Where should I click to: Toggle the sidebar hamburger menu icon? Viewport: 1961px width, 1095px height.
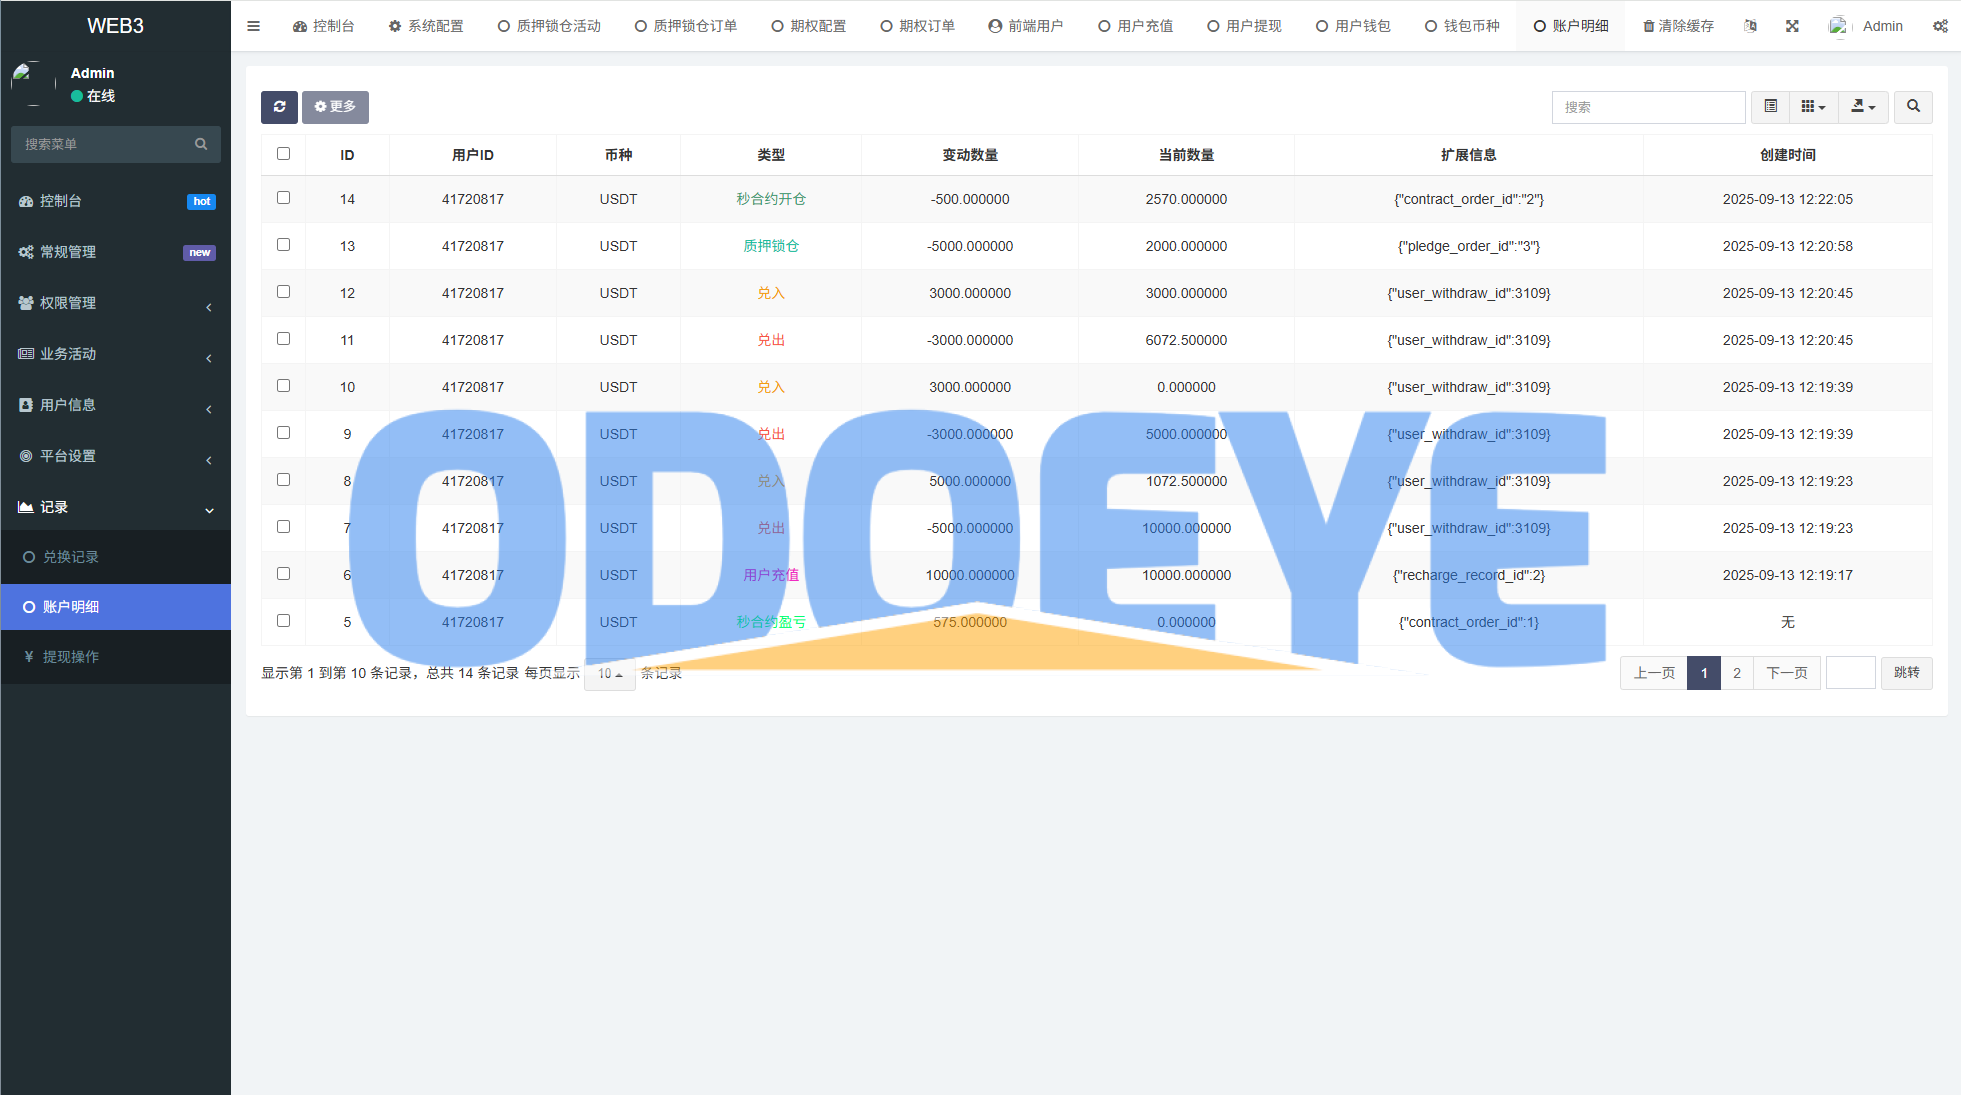(x=254, y=26)
